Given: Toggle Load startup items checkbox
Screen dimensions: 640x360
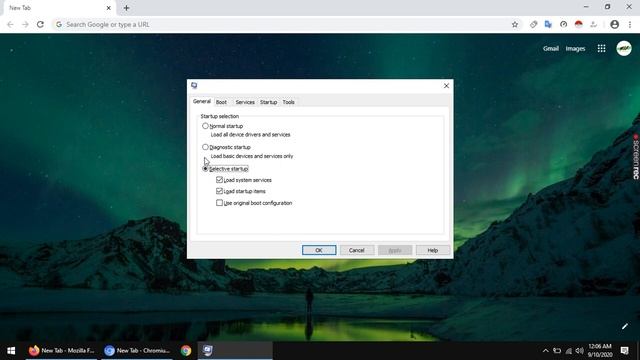Looking at the screenshot, I should pos(219,191).
